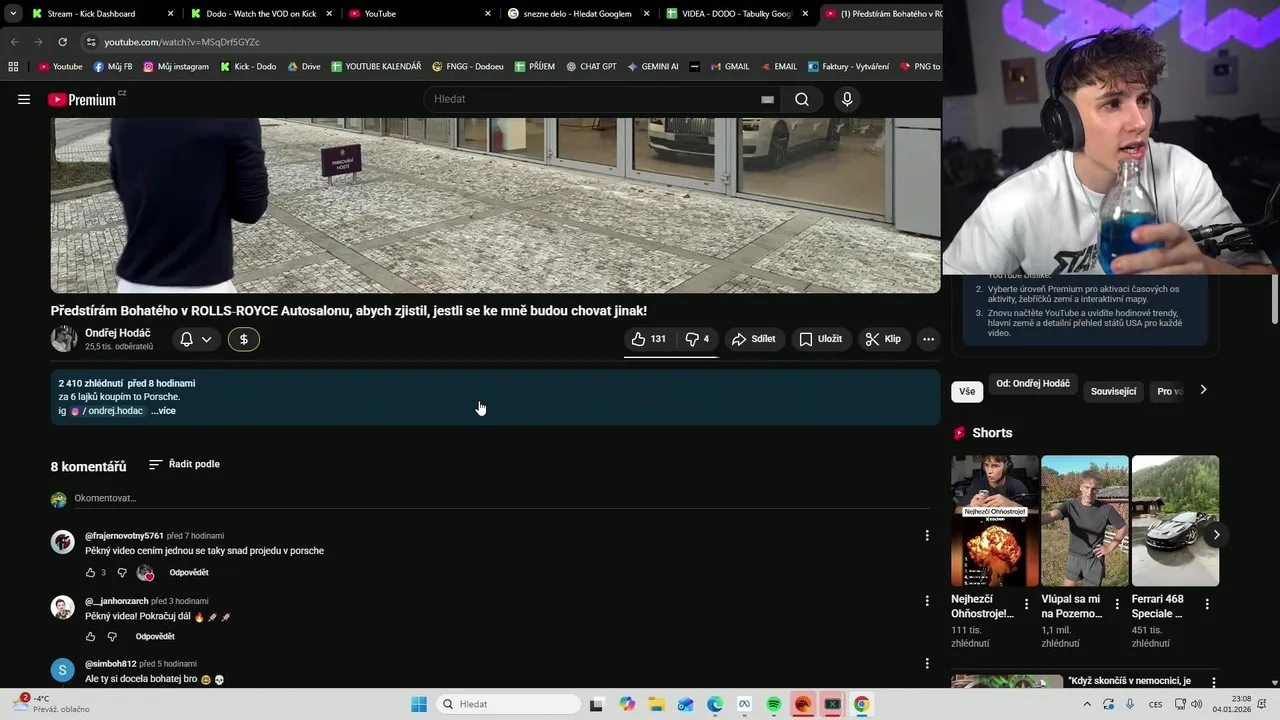Open the YouTube guide hamburger menu

click(24, 99)
